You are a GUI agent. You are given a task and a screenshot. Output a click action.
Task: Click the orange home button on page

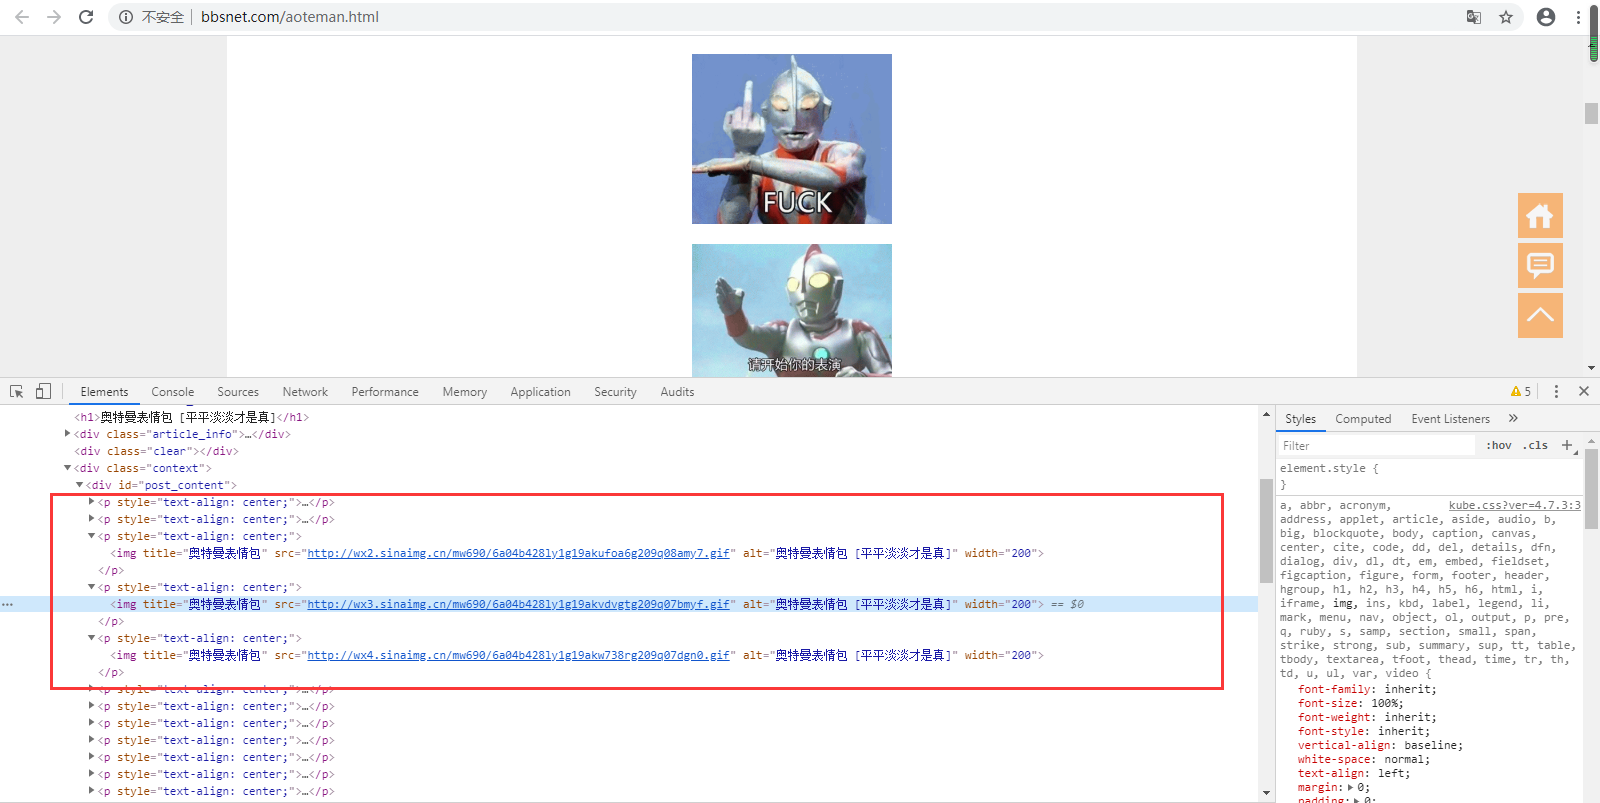pos(1540,215)
